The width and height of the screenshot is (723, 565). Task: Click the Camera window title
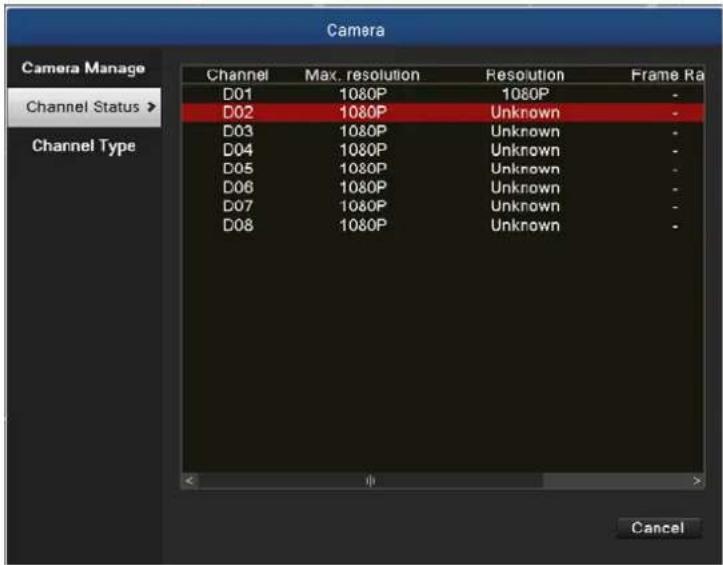click(x=356, y=30)
